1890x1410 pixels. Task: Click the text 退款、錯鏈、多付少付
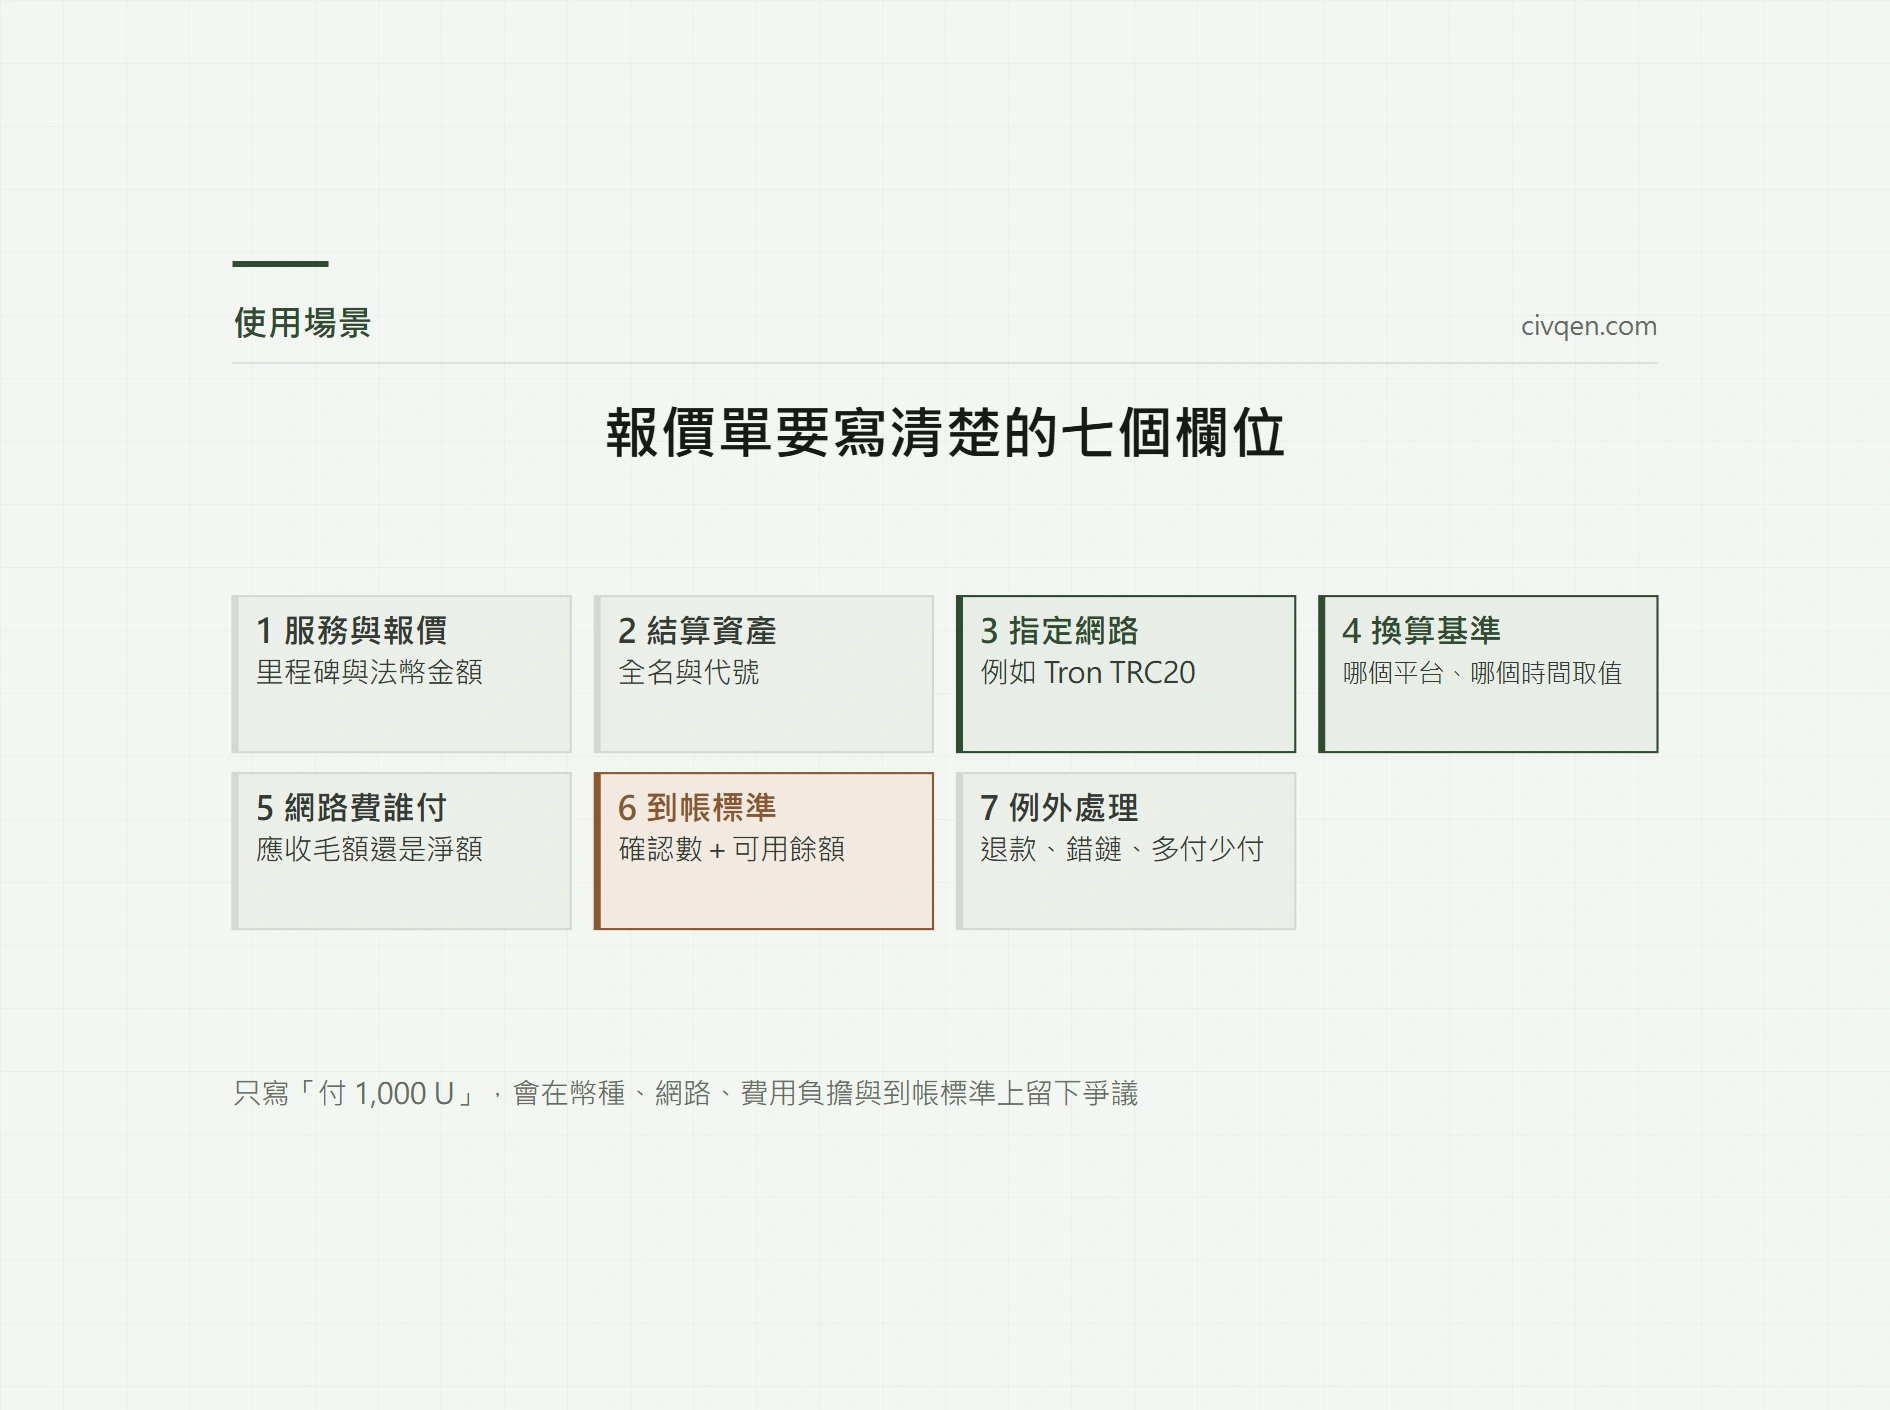[x=1122, y=849]
